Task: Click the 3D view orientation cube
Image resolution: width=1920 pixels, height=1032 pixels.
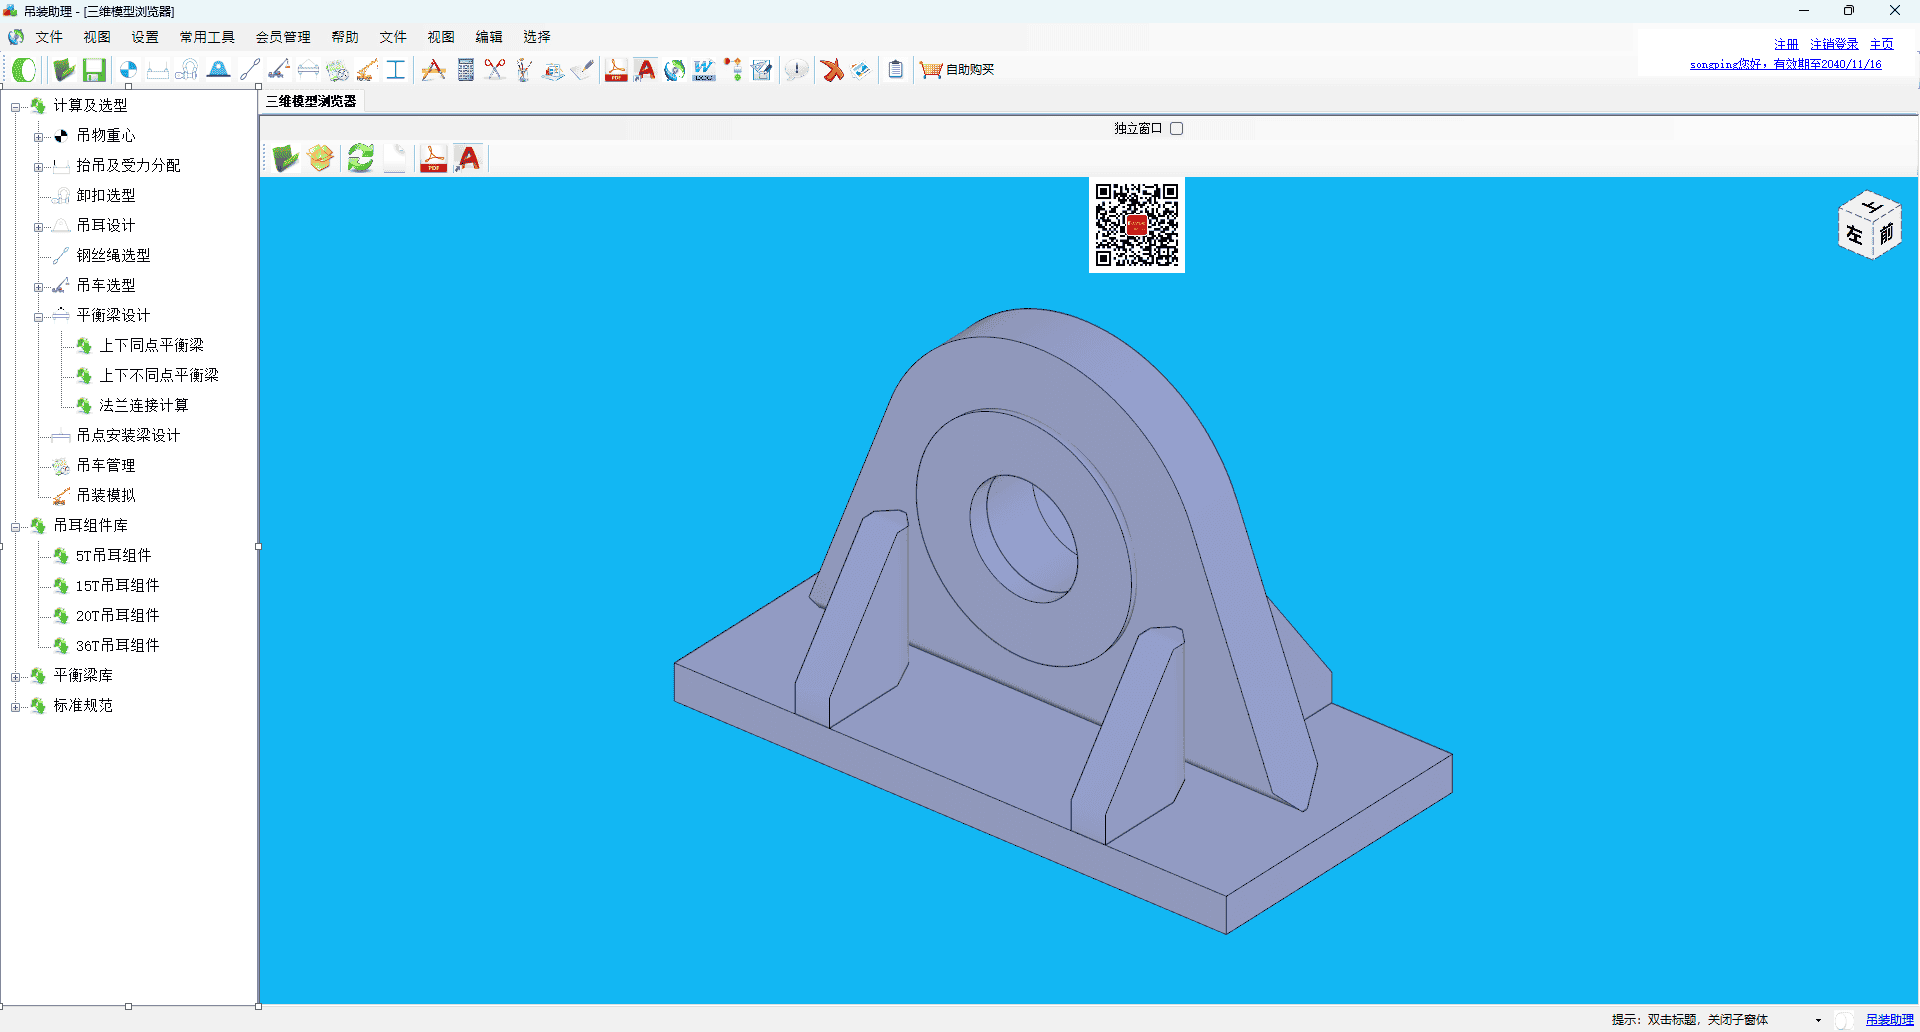Action: (1869, 225)
